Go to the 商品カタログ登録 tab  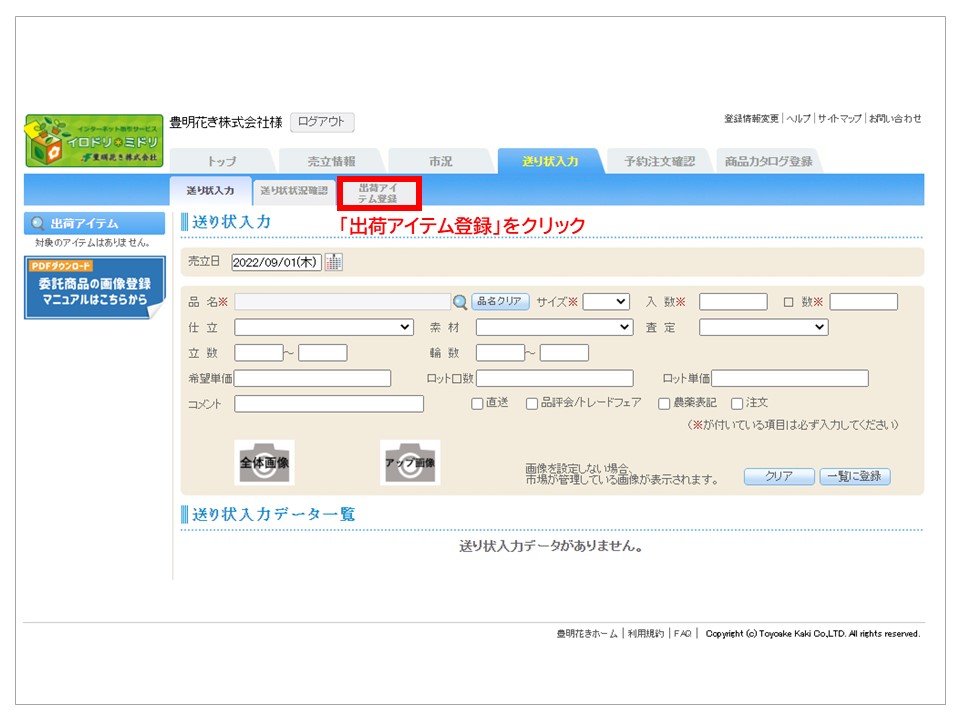click(x=768, y=161)
